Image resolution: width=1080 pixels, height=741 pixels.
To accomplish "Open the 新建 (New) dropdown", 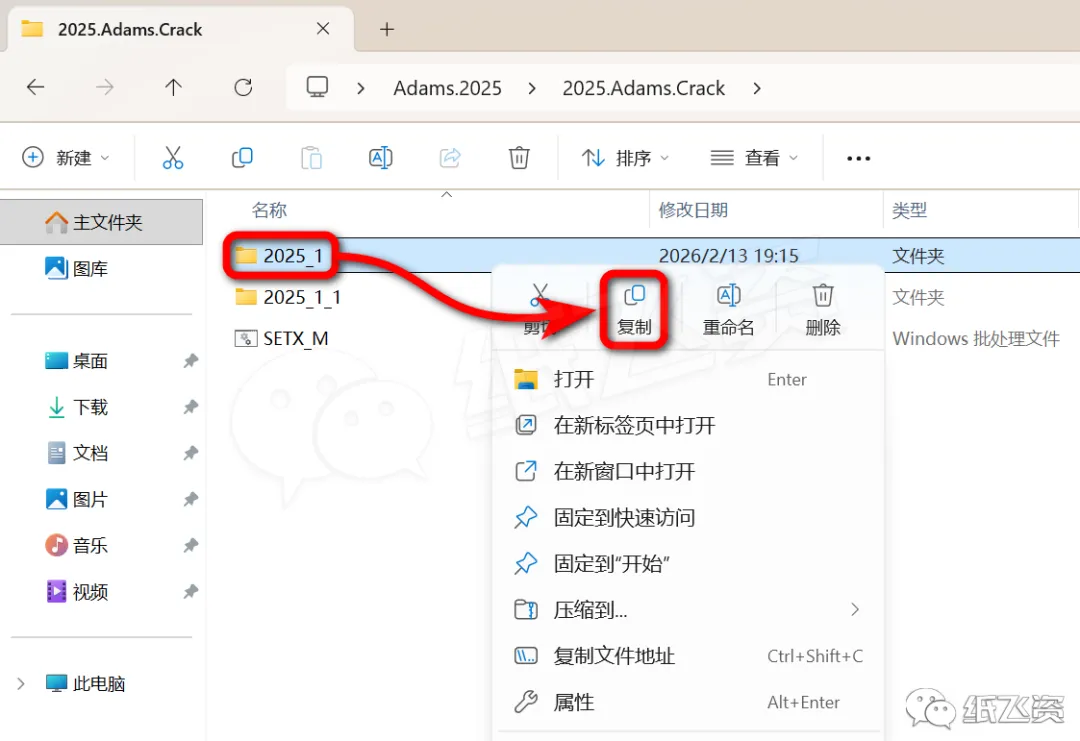I will (65, 158).
